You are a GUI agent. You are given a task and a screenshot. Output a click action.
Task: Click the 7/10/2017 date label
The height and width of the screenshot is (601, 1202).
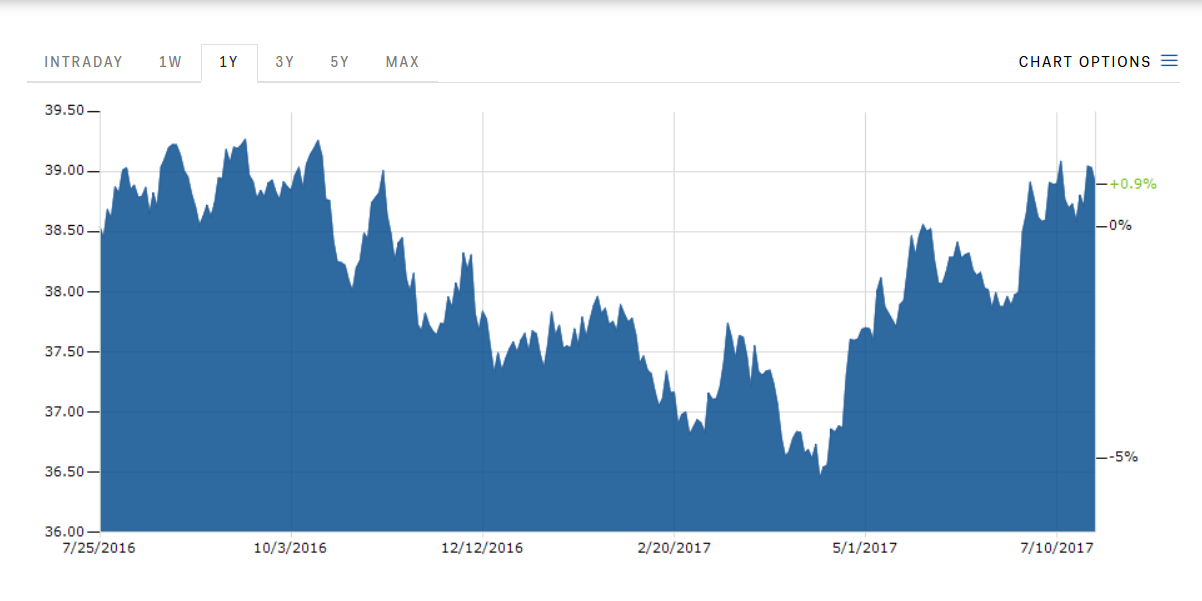(x=1057, y=548)
